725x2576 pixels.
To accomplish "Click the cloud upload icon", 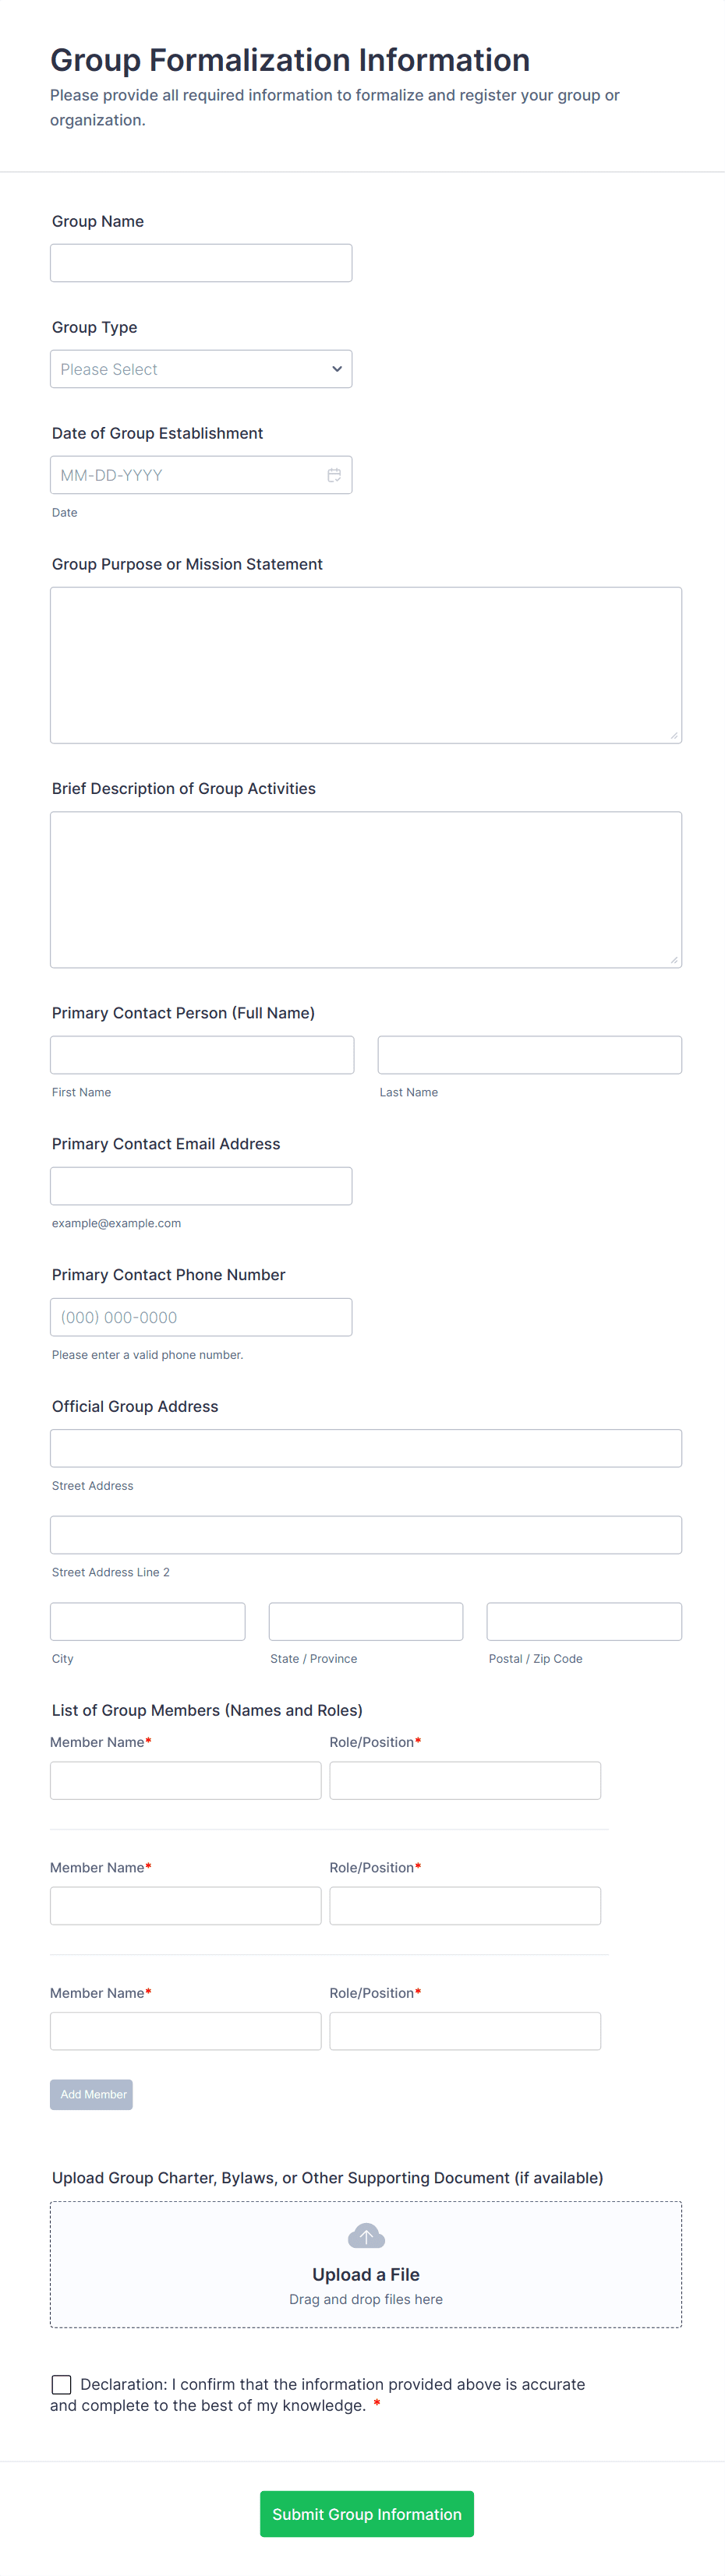I will tap(366, 2236).
